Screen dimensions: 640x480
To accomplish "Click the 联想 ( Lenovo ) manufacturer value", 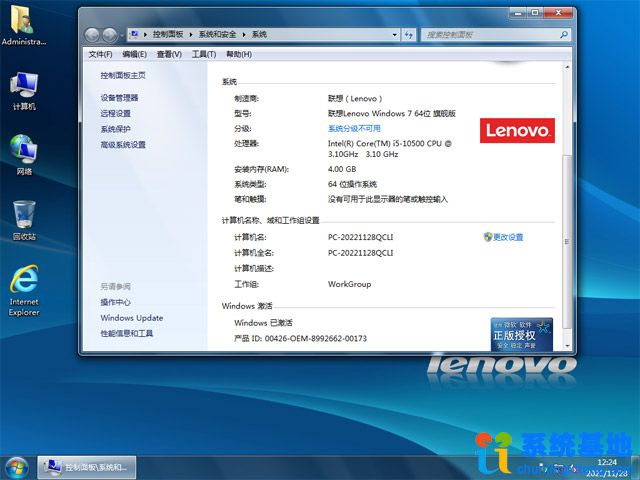I will click(355, 98).
